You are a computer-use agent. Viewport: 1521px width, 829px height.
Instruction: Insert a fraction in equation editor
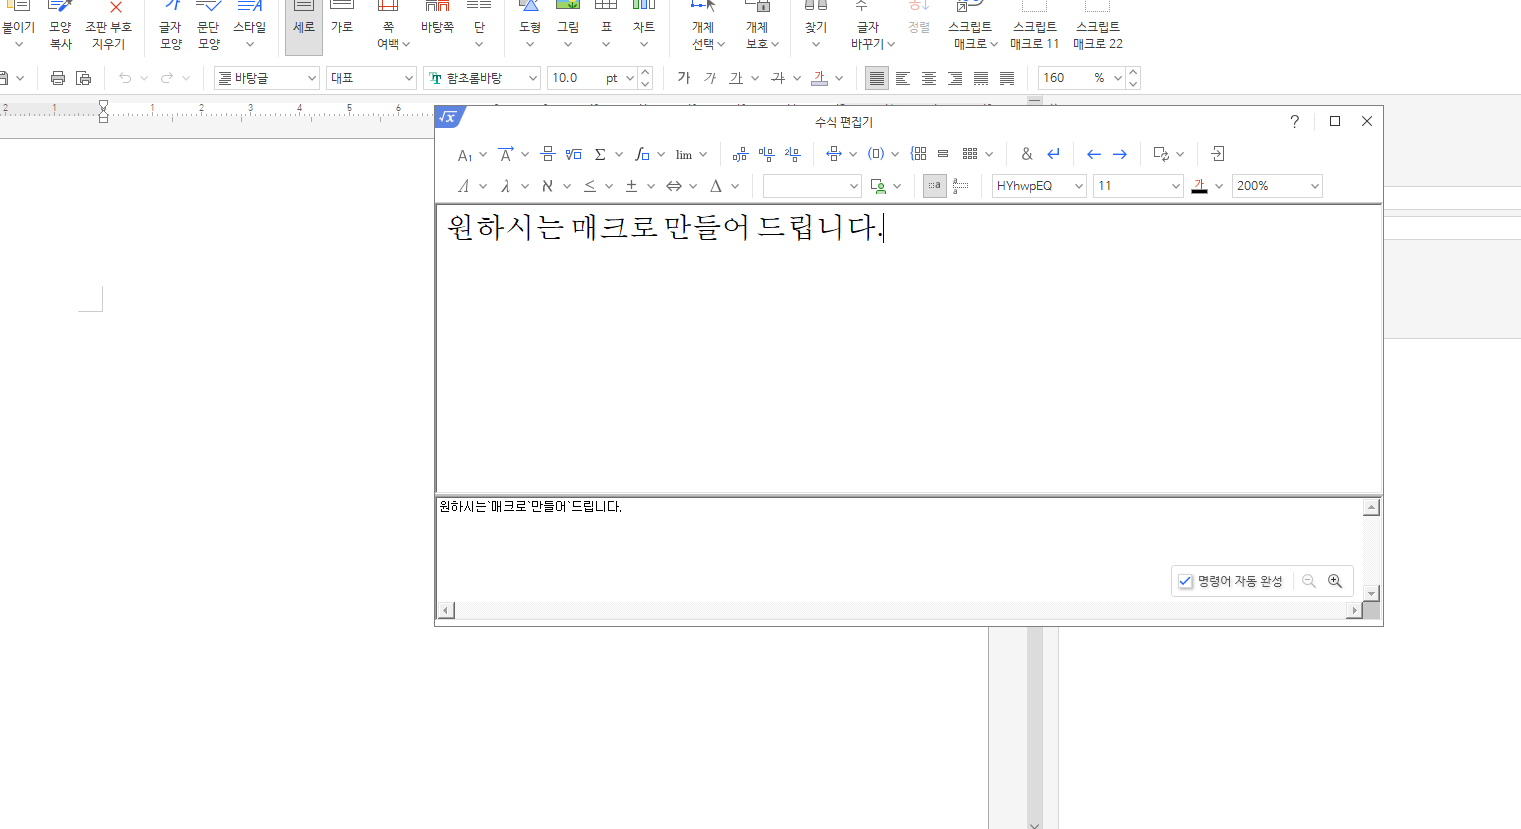[x=547, y=154]
